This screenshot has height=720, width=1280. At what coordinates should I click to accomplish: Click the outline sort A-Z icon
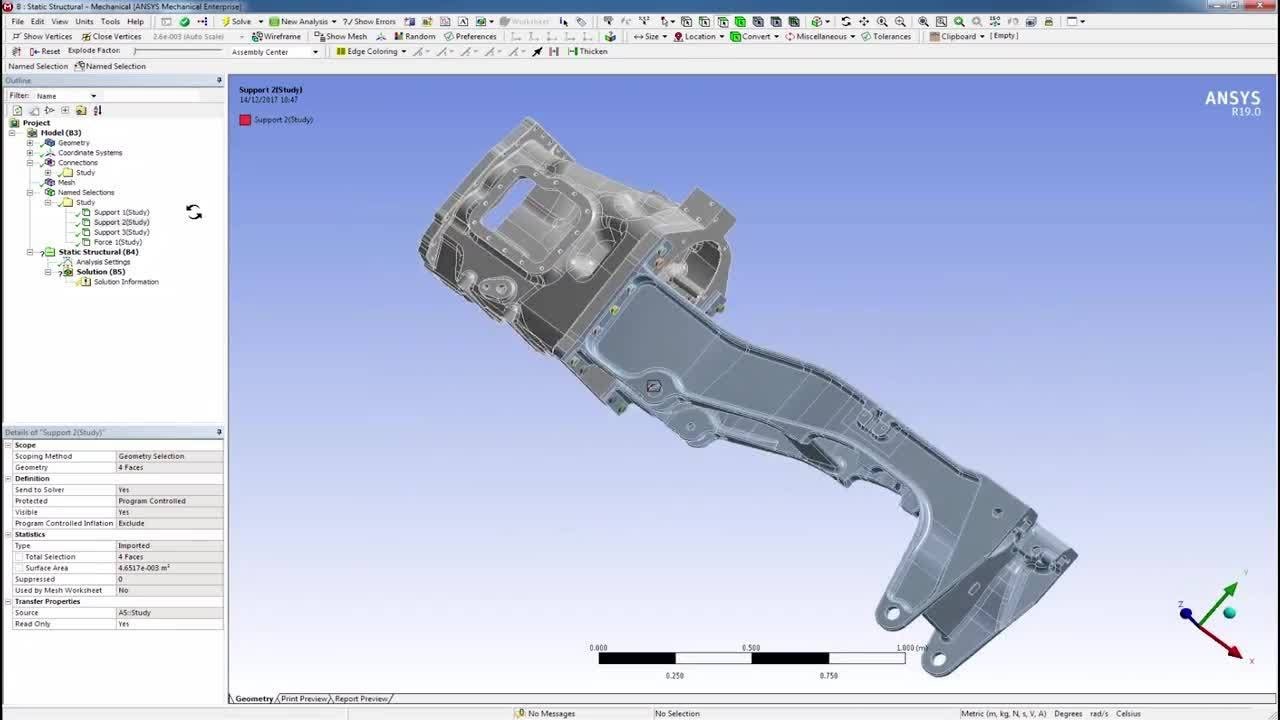click(x=97, y=110)
